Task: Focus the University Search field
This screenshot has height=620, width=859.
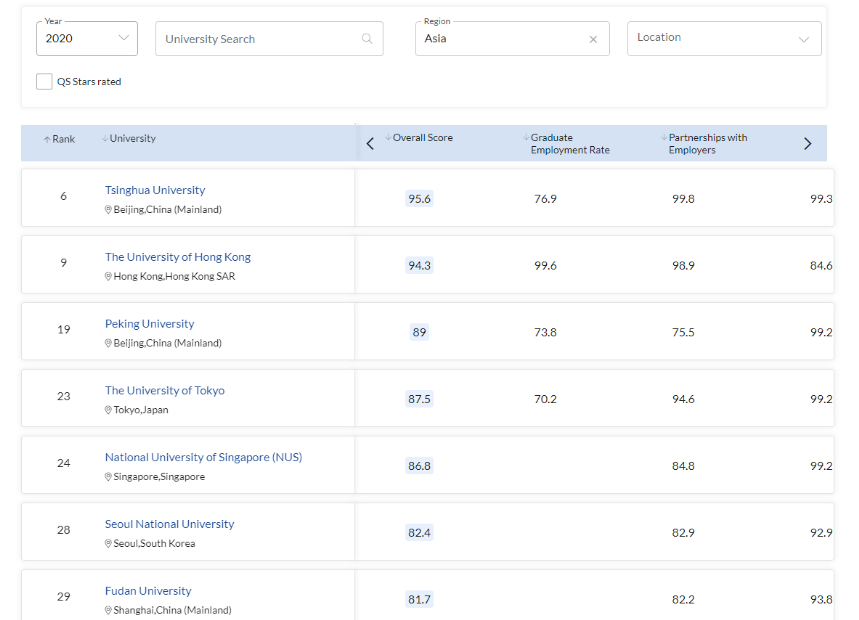Action: (258, 39)
